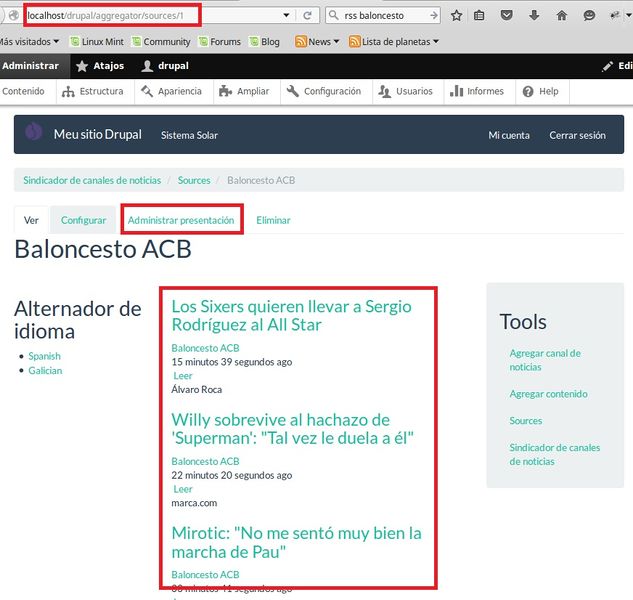
Task: Click the pencil Edit icon in admin bar
Action: (x=607, y=66)
